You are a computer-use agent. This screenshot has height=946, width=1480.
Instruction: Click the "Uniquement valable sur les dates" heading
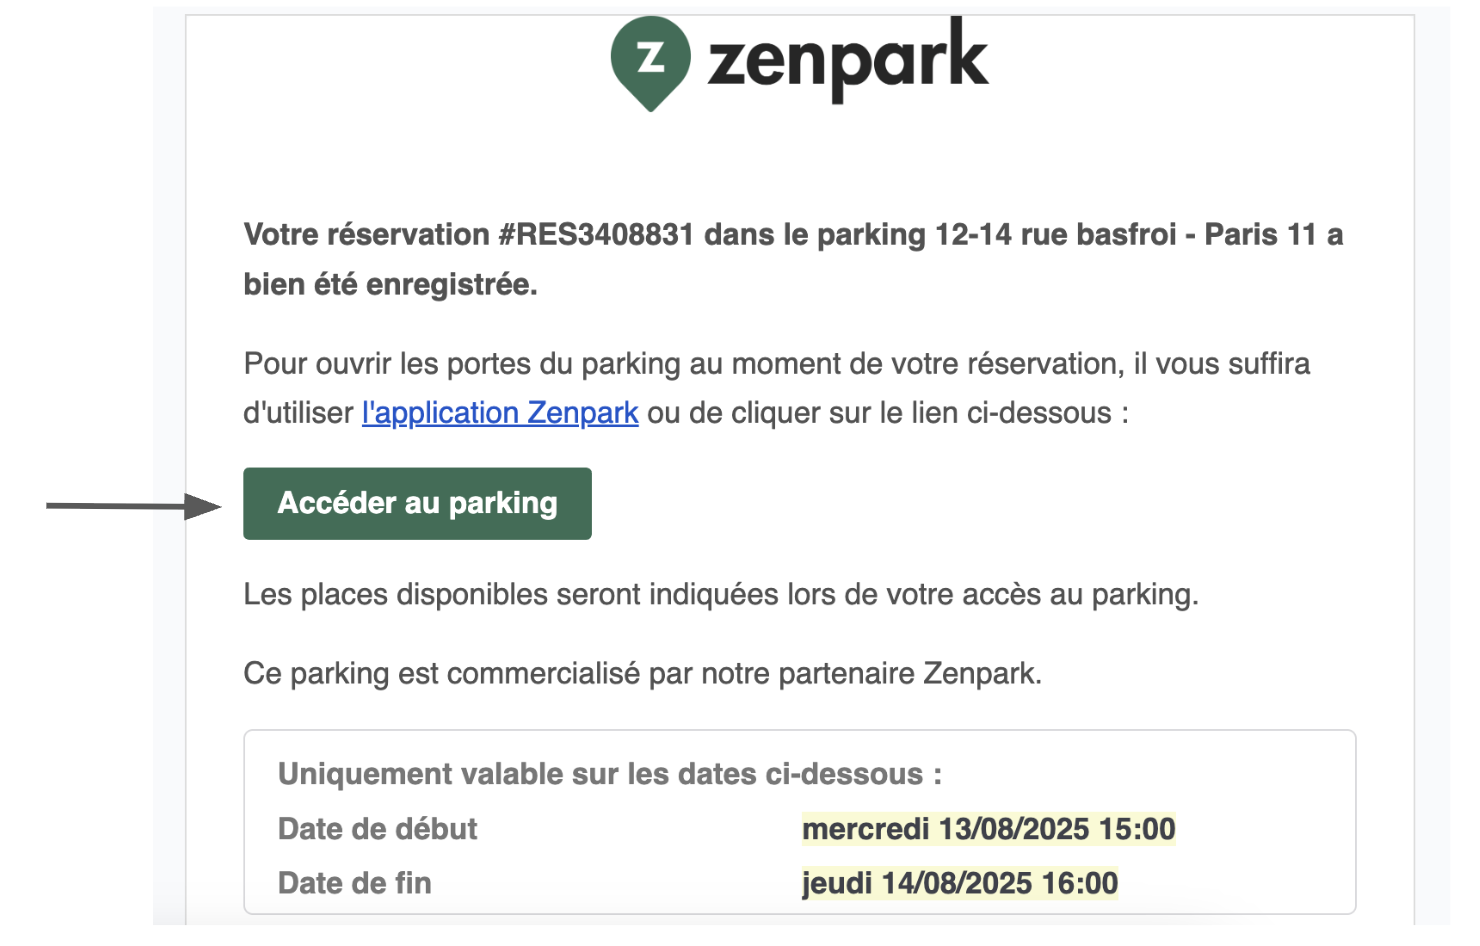coord(609,774)
